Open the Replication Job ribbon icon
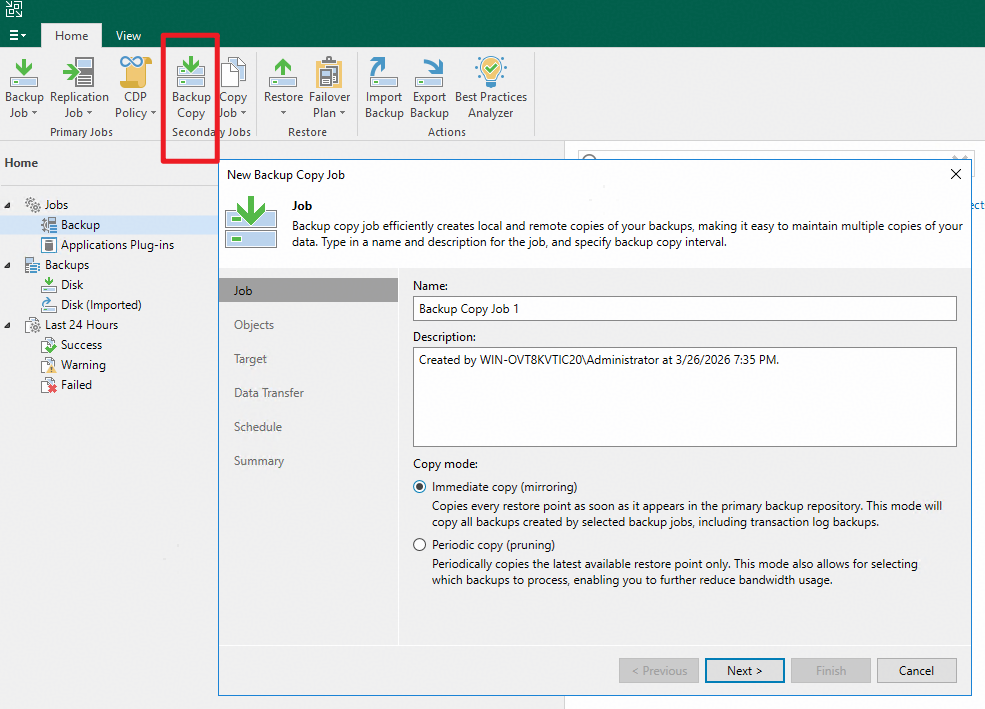 [79, 74]
